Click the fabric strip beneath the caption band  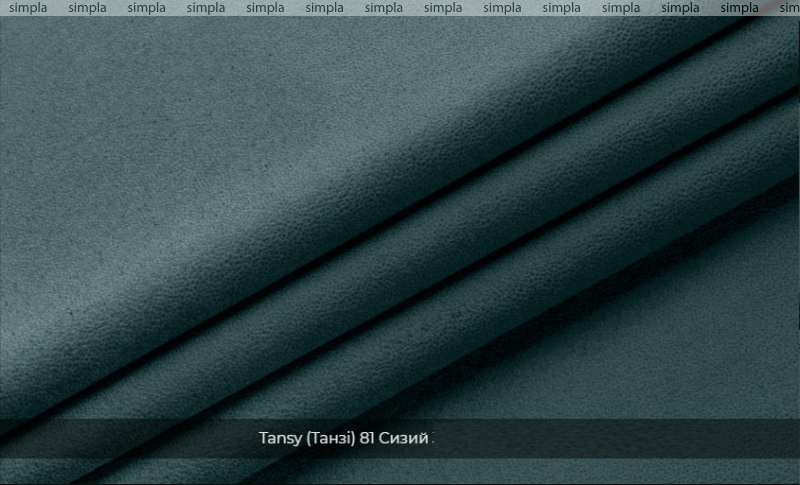(x=400, y=472)
